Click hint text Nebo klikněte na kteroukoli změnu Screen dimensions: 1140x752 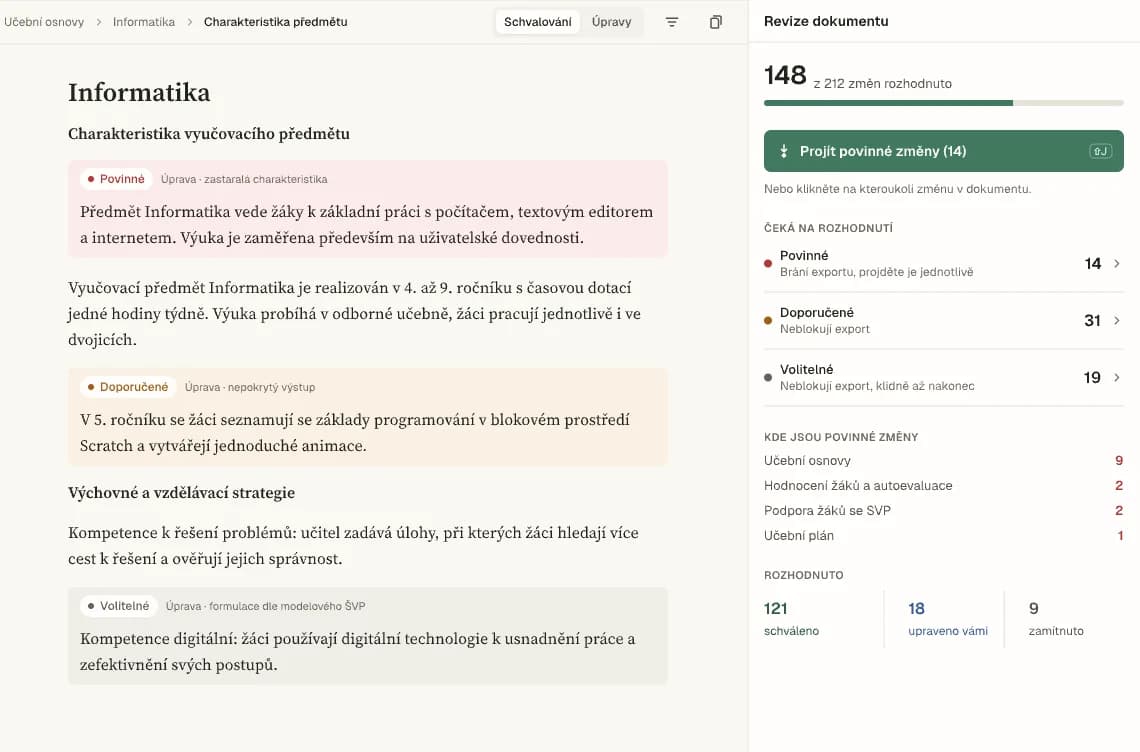(897, 189)
